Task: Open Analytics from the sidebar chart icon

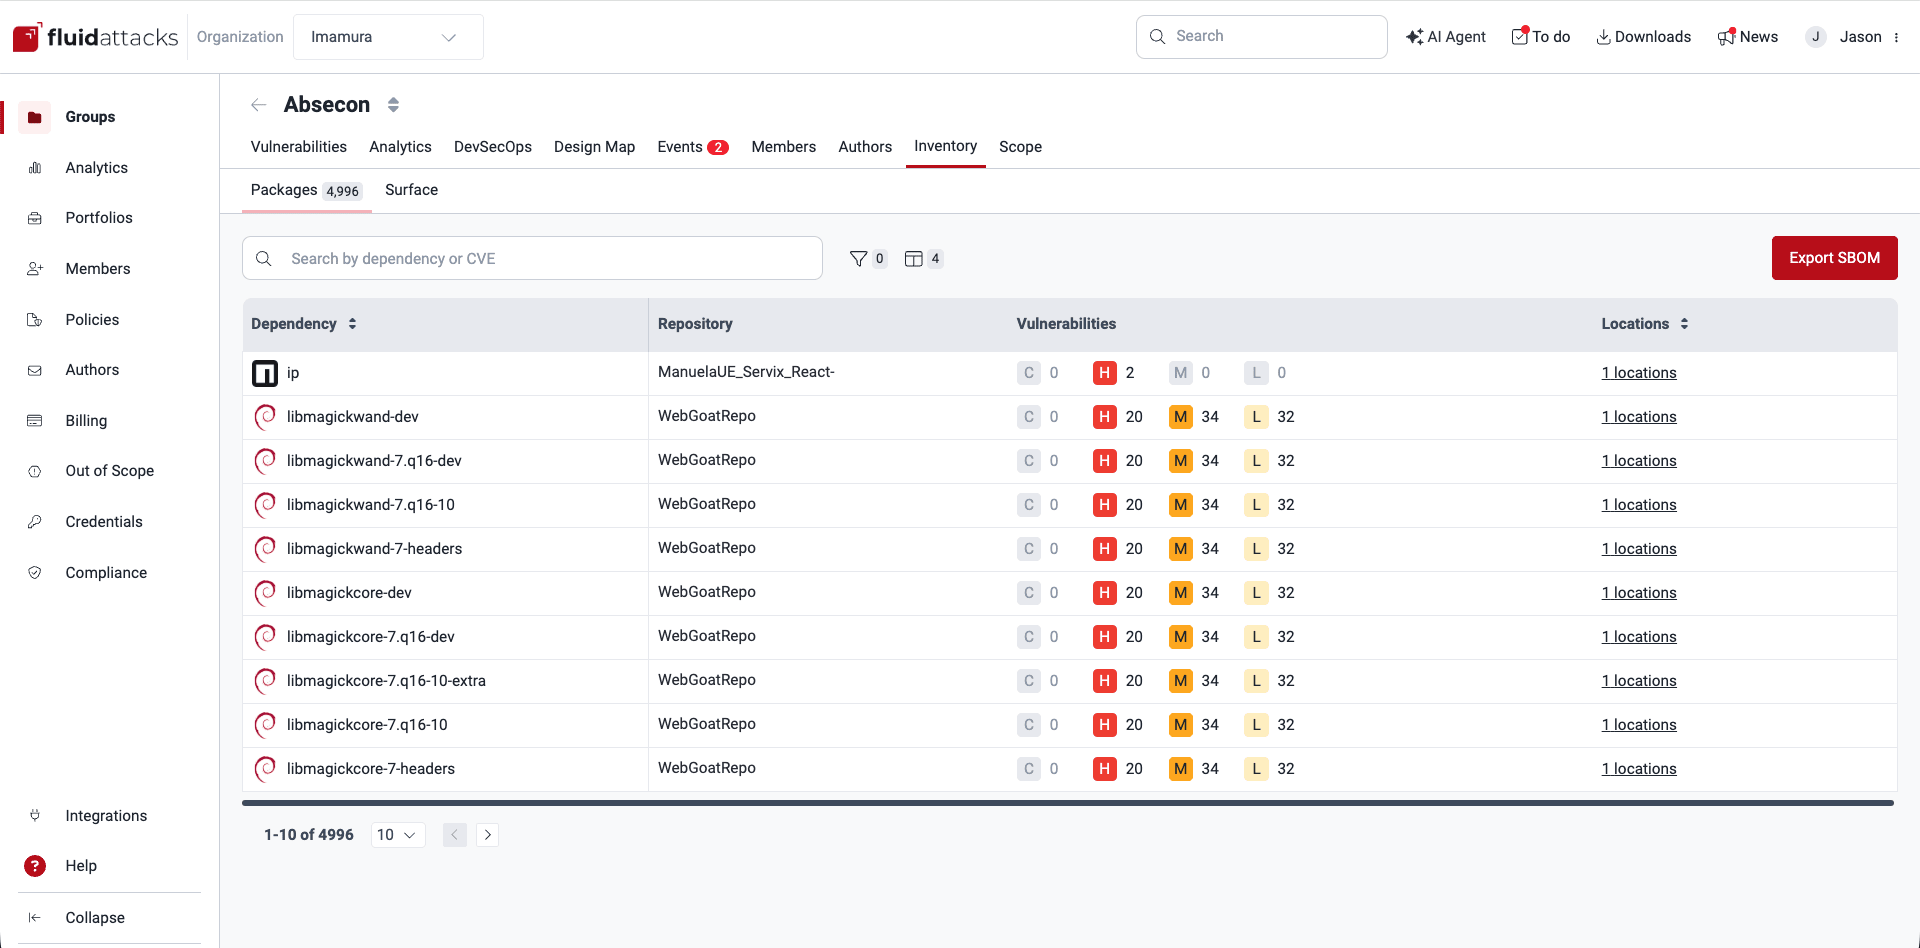Action: point(35,167)
